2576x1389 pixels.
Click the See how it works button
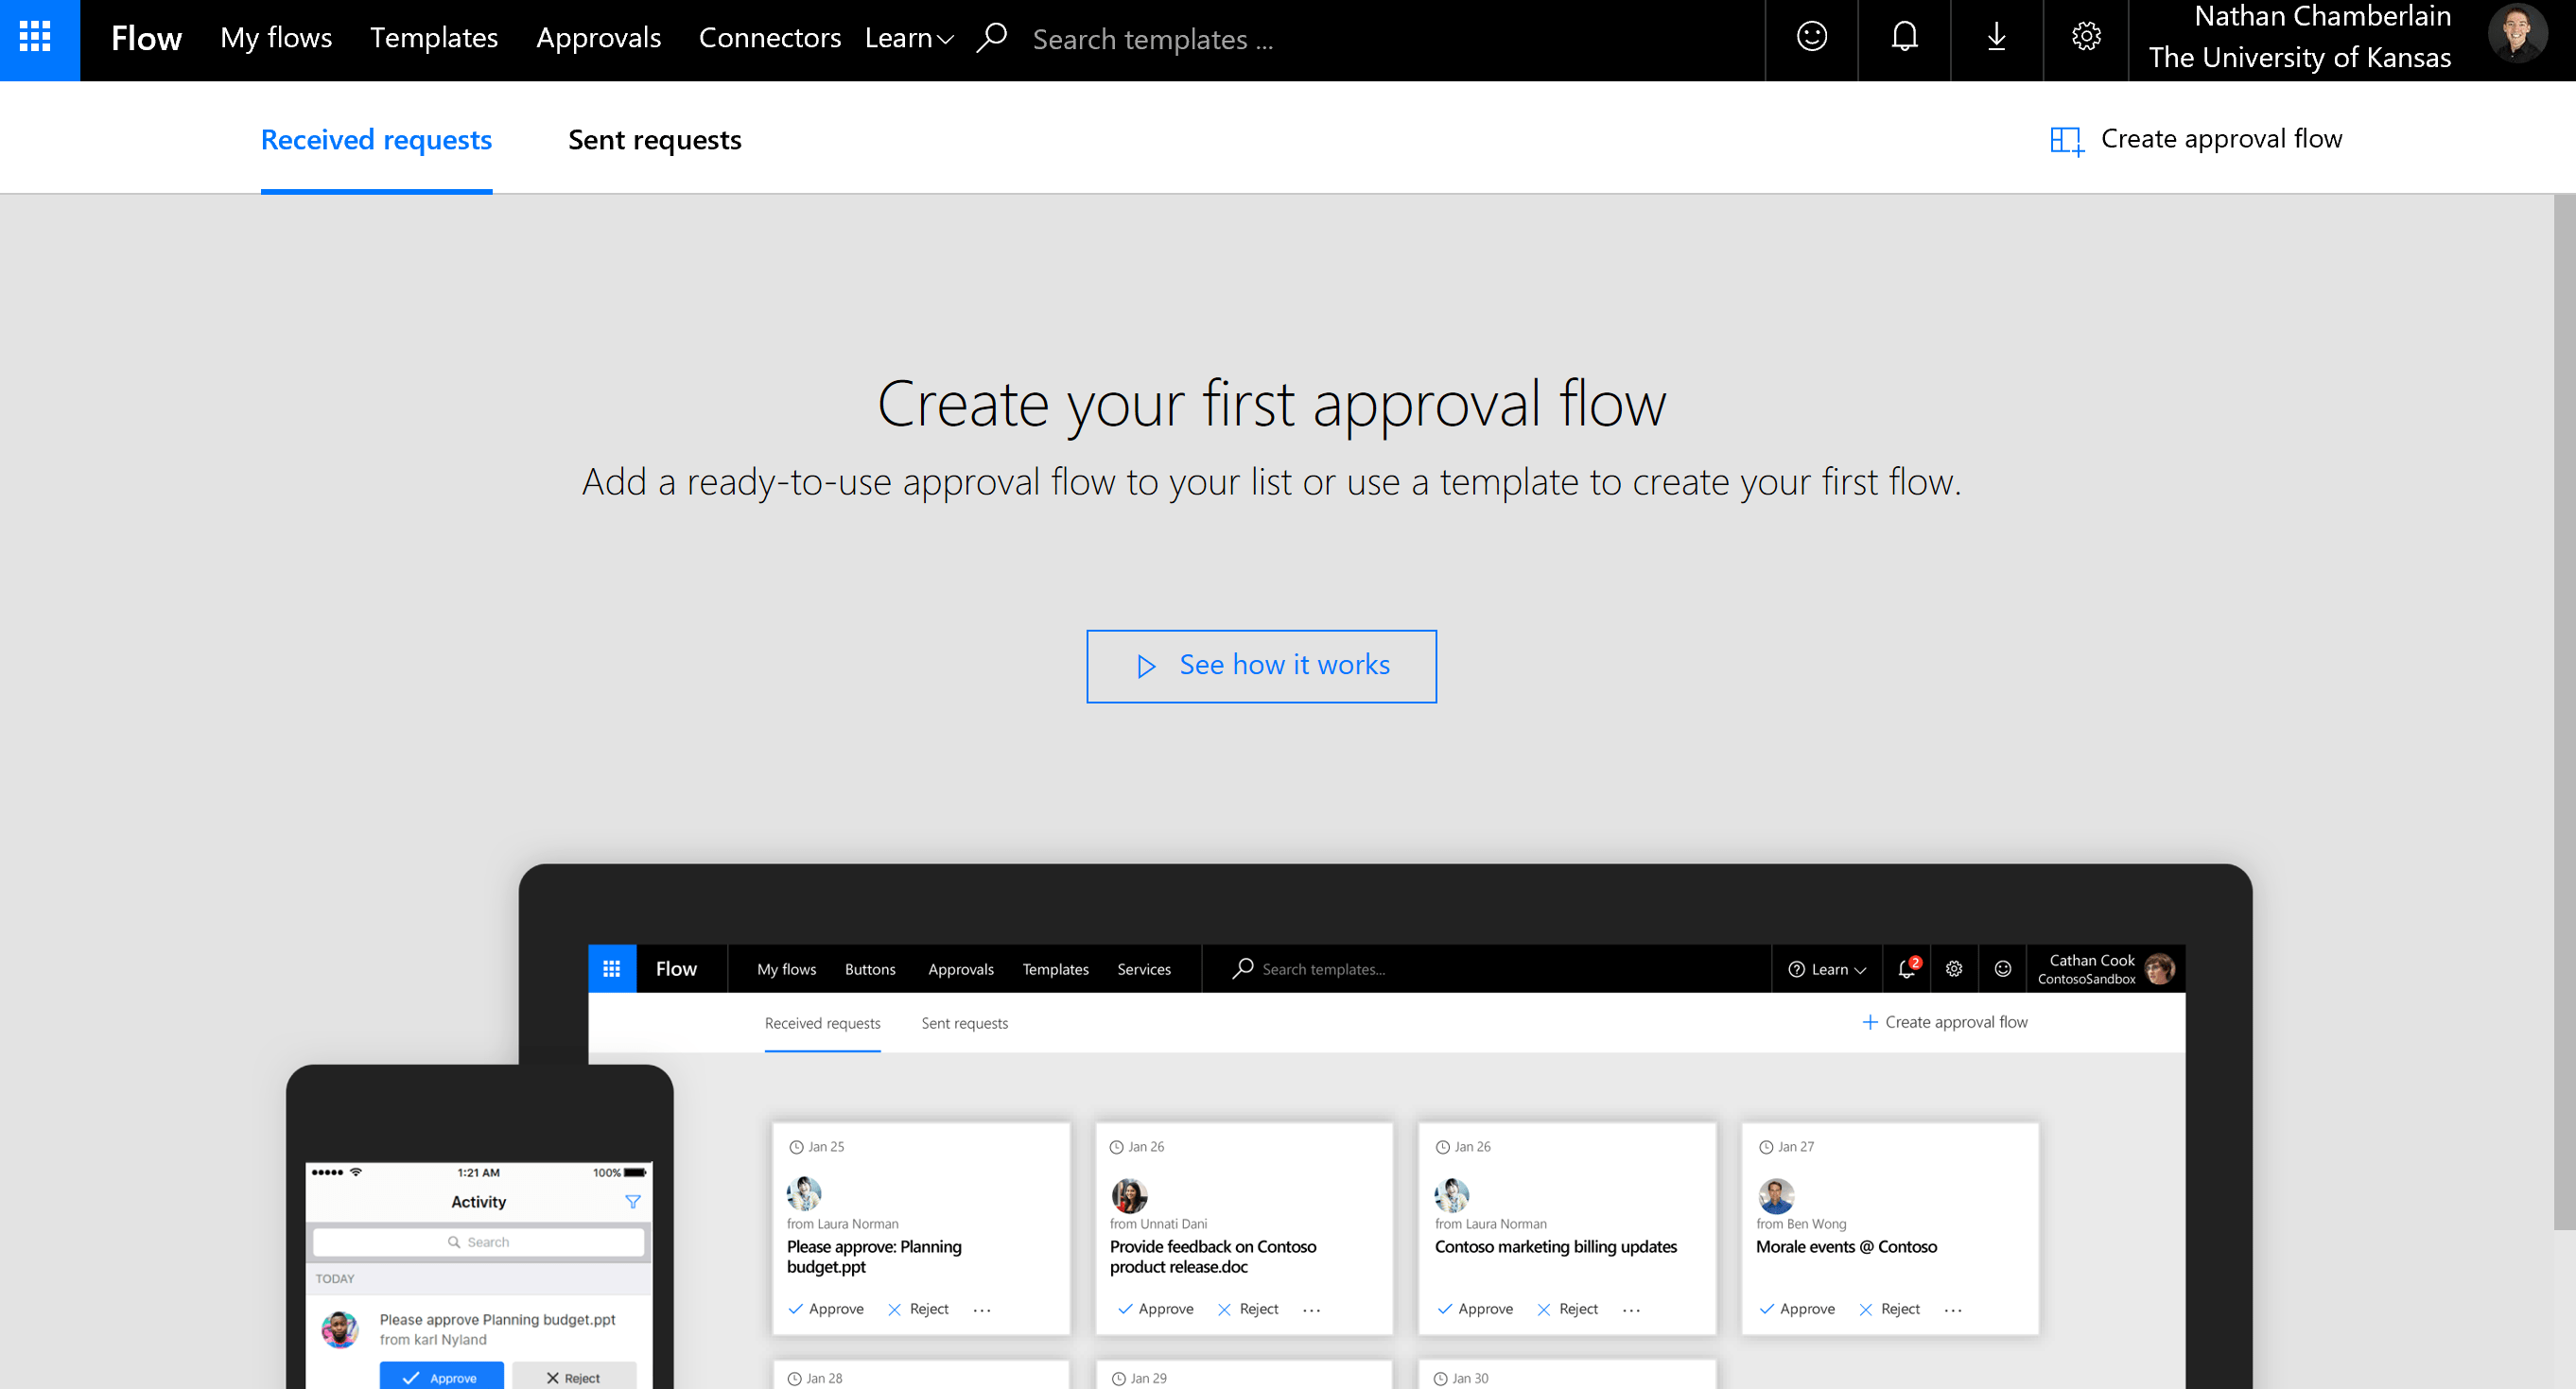1261,665
